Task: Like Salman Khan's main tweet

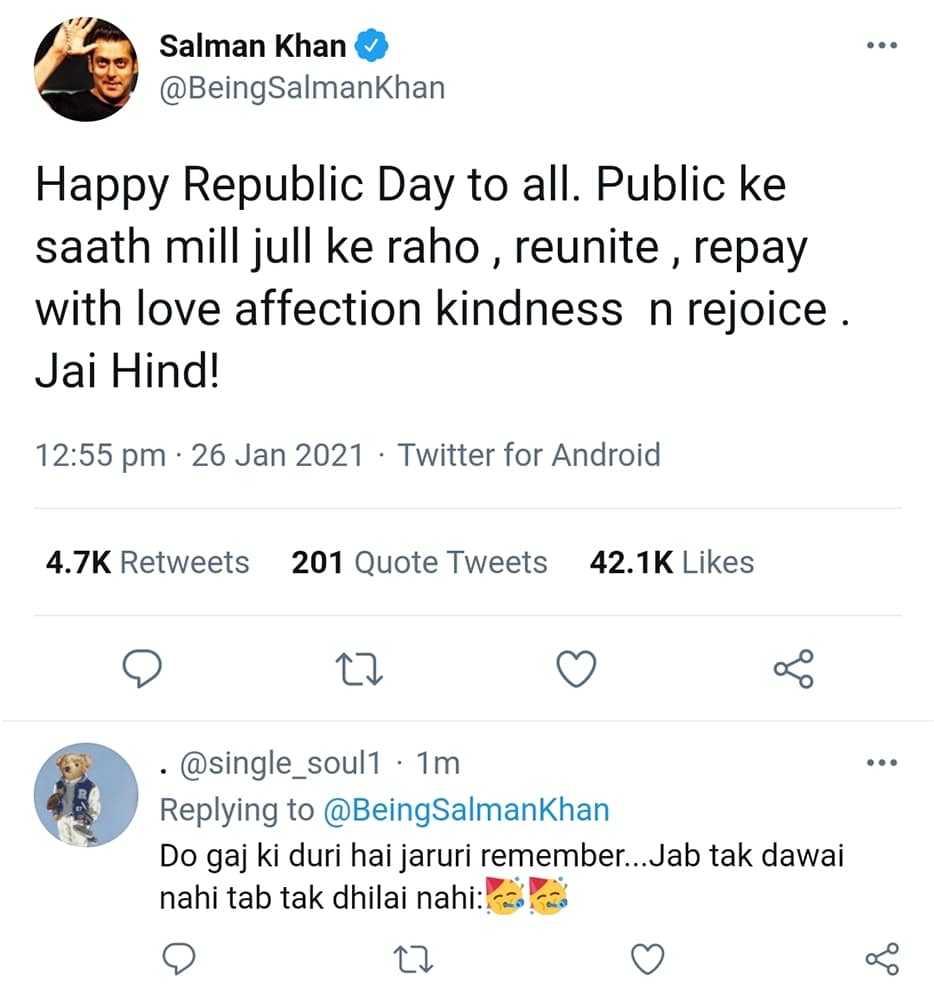Action: tap(576, 668)
